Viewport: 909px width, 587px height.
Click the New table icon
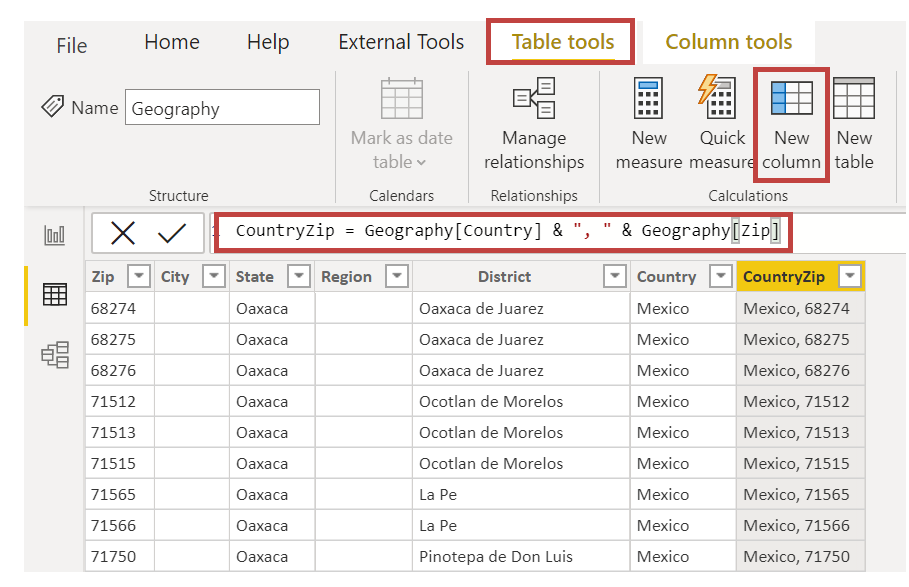[853, 98]
